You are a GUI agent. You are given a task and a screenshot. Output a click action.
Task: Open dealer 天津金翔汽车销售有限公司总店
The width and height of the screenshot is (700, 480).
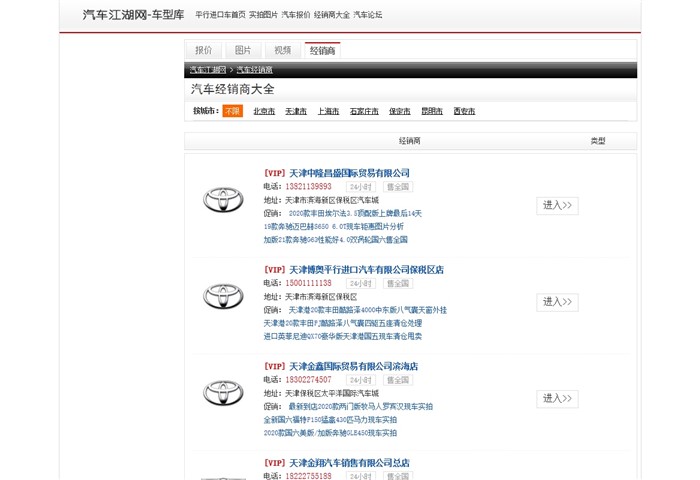[x=349, y=463]
